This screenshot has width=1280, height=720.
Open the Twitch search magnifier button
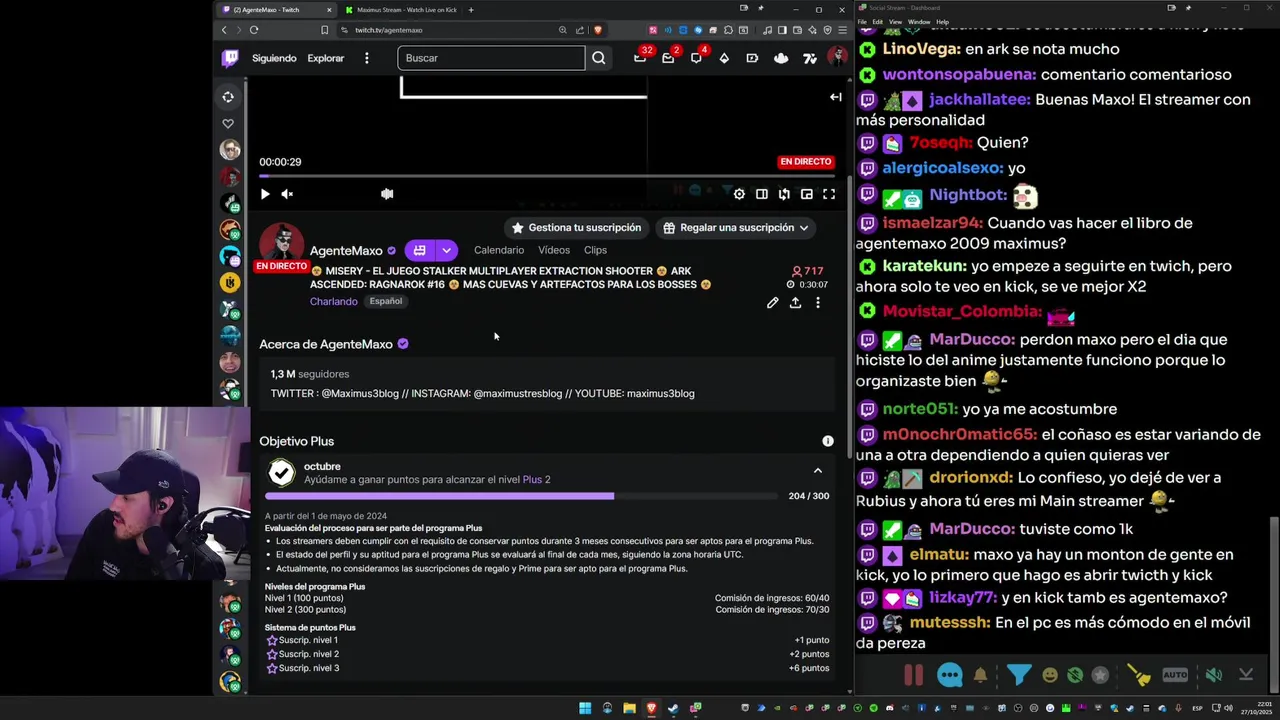coord(598,58)
